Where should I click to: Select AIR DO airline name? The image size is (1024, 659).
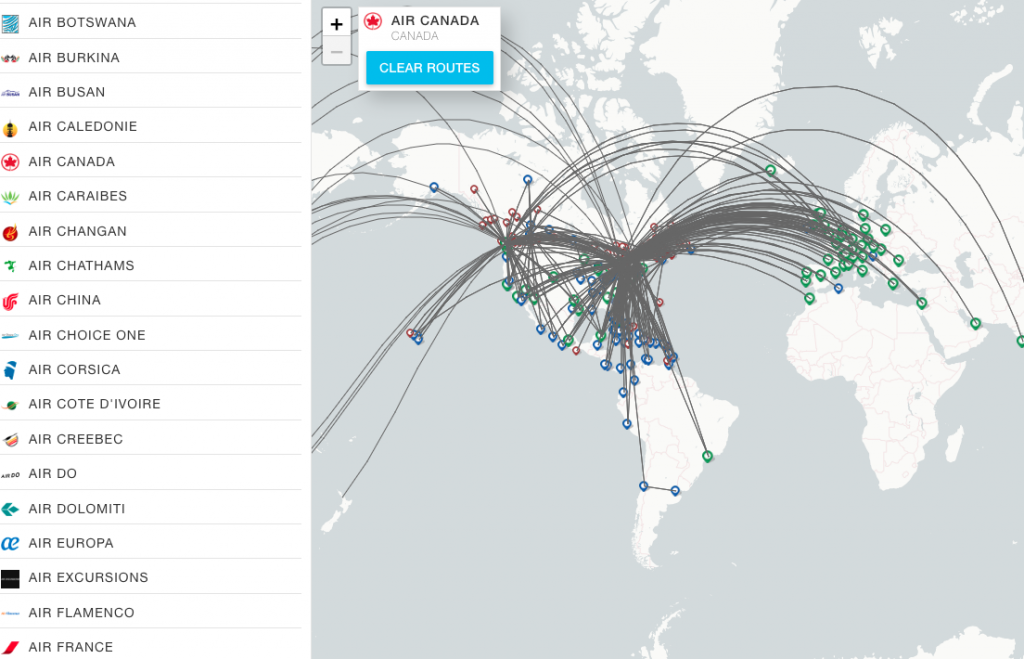click(x=53, y=474)
